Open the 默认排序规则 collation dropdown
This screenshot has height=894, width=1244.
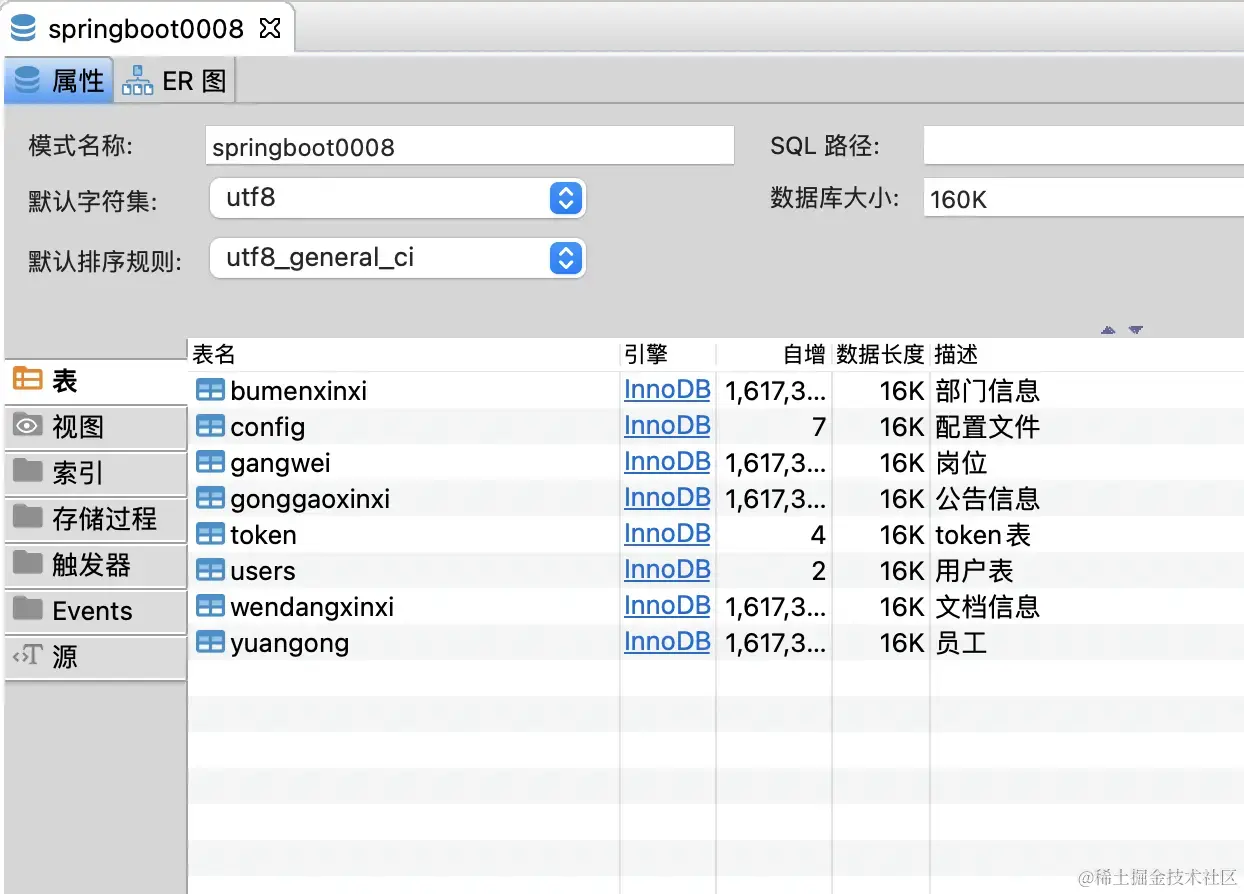[565, 258]
